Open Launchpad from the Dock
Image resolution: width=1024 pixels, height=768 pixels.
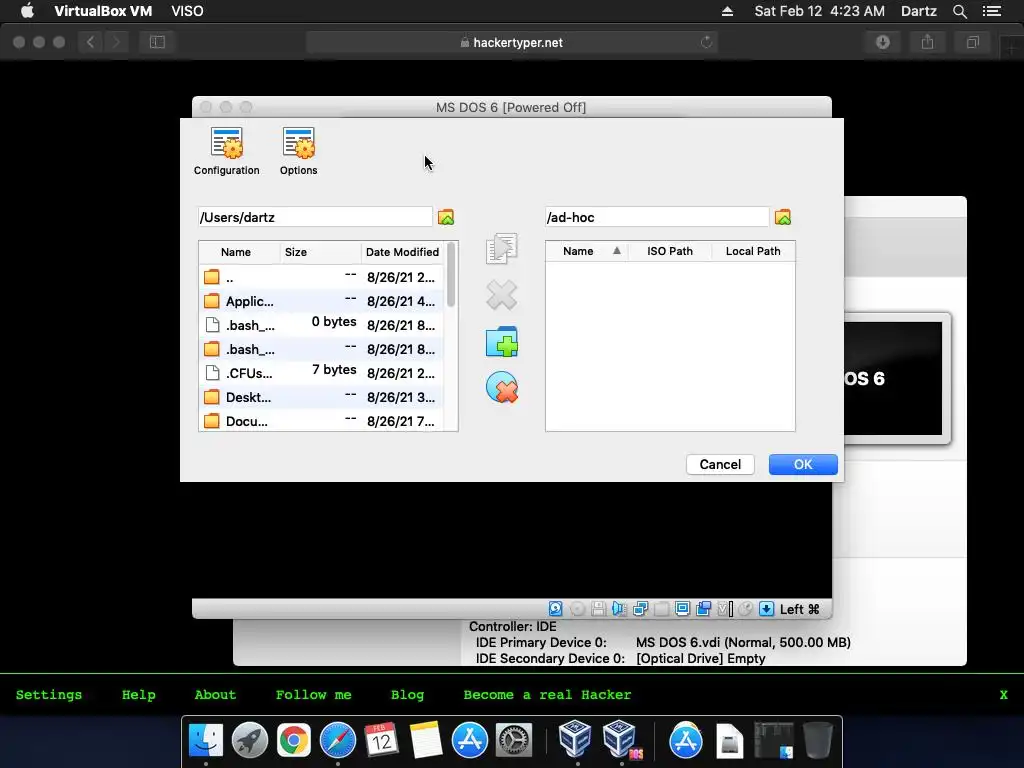[x=249, y=741]
